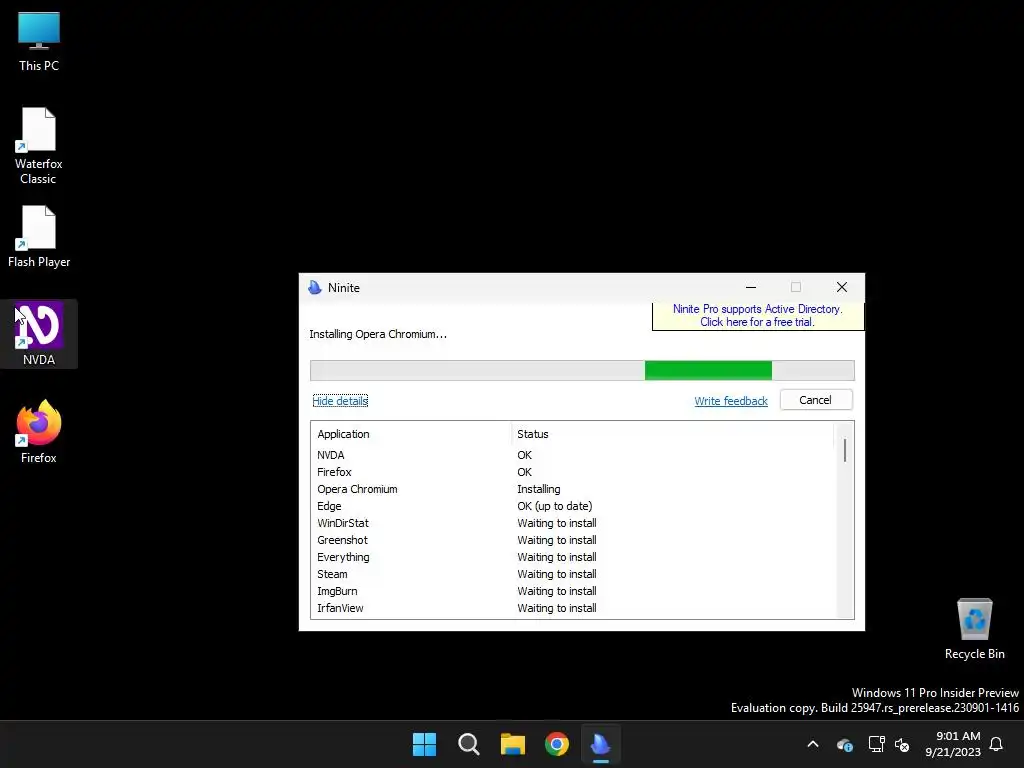The height and width of the screenshot is (768, 1024).
Task: Cancel the Ninite installation
Action: 816,400
